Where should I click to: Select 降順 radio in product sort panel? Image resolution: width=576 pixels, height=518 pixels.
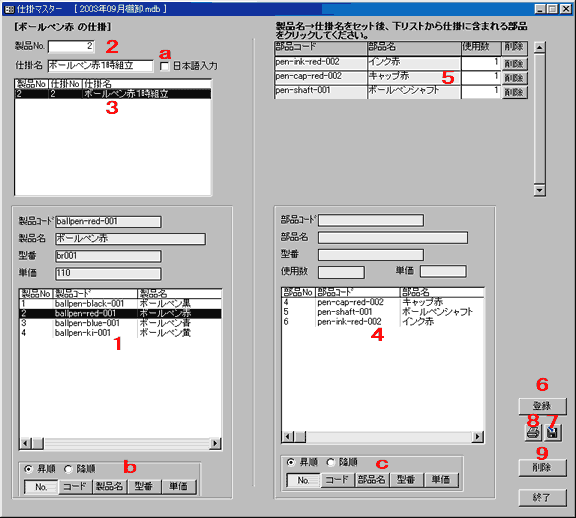[x=68, y=469]
